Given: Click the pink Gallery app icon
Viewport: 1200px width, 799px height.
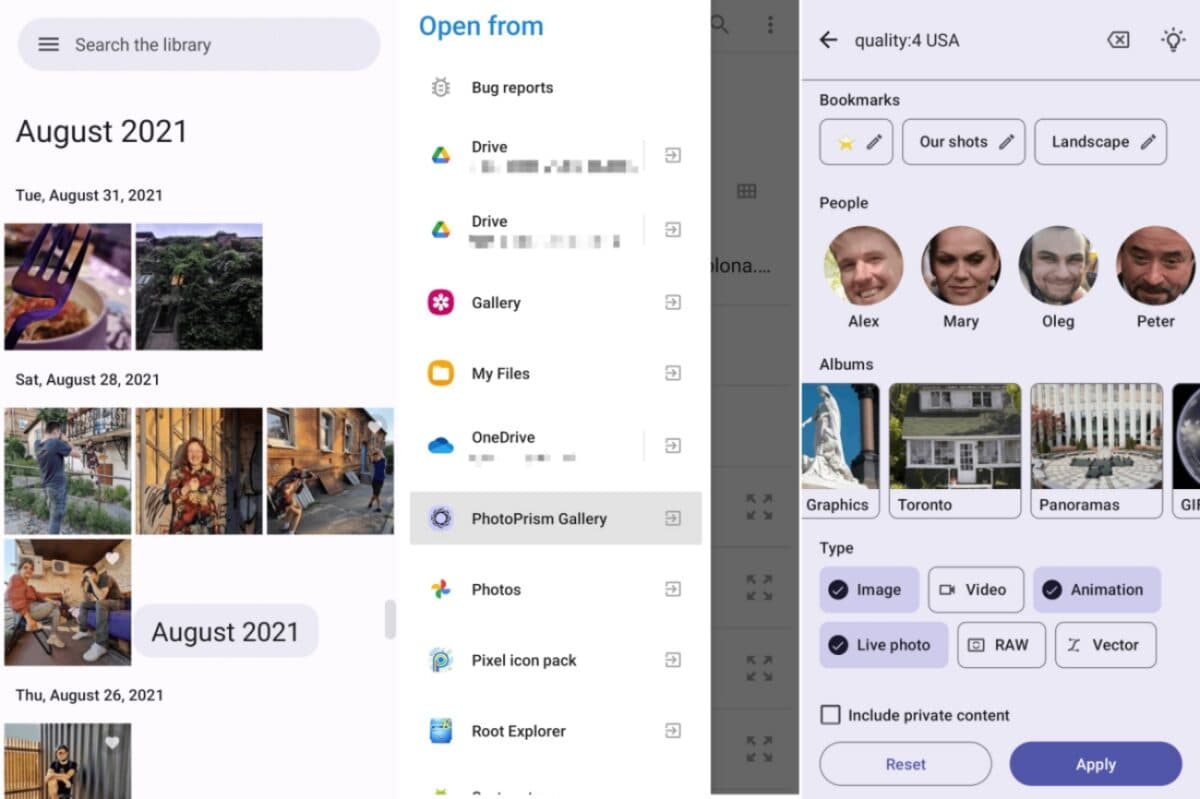Looking at the screenshot, I should [x=440, y=302].
